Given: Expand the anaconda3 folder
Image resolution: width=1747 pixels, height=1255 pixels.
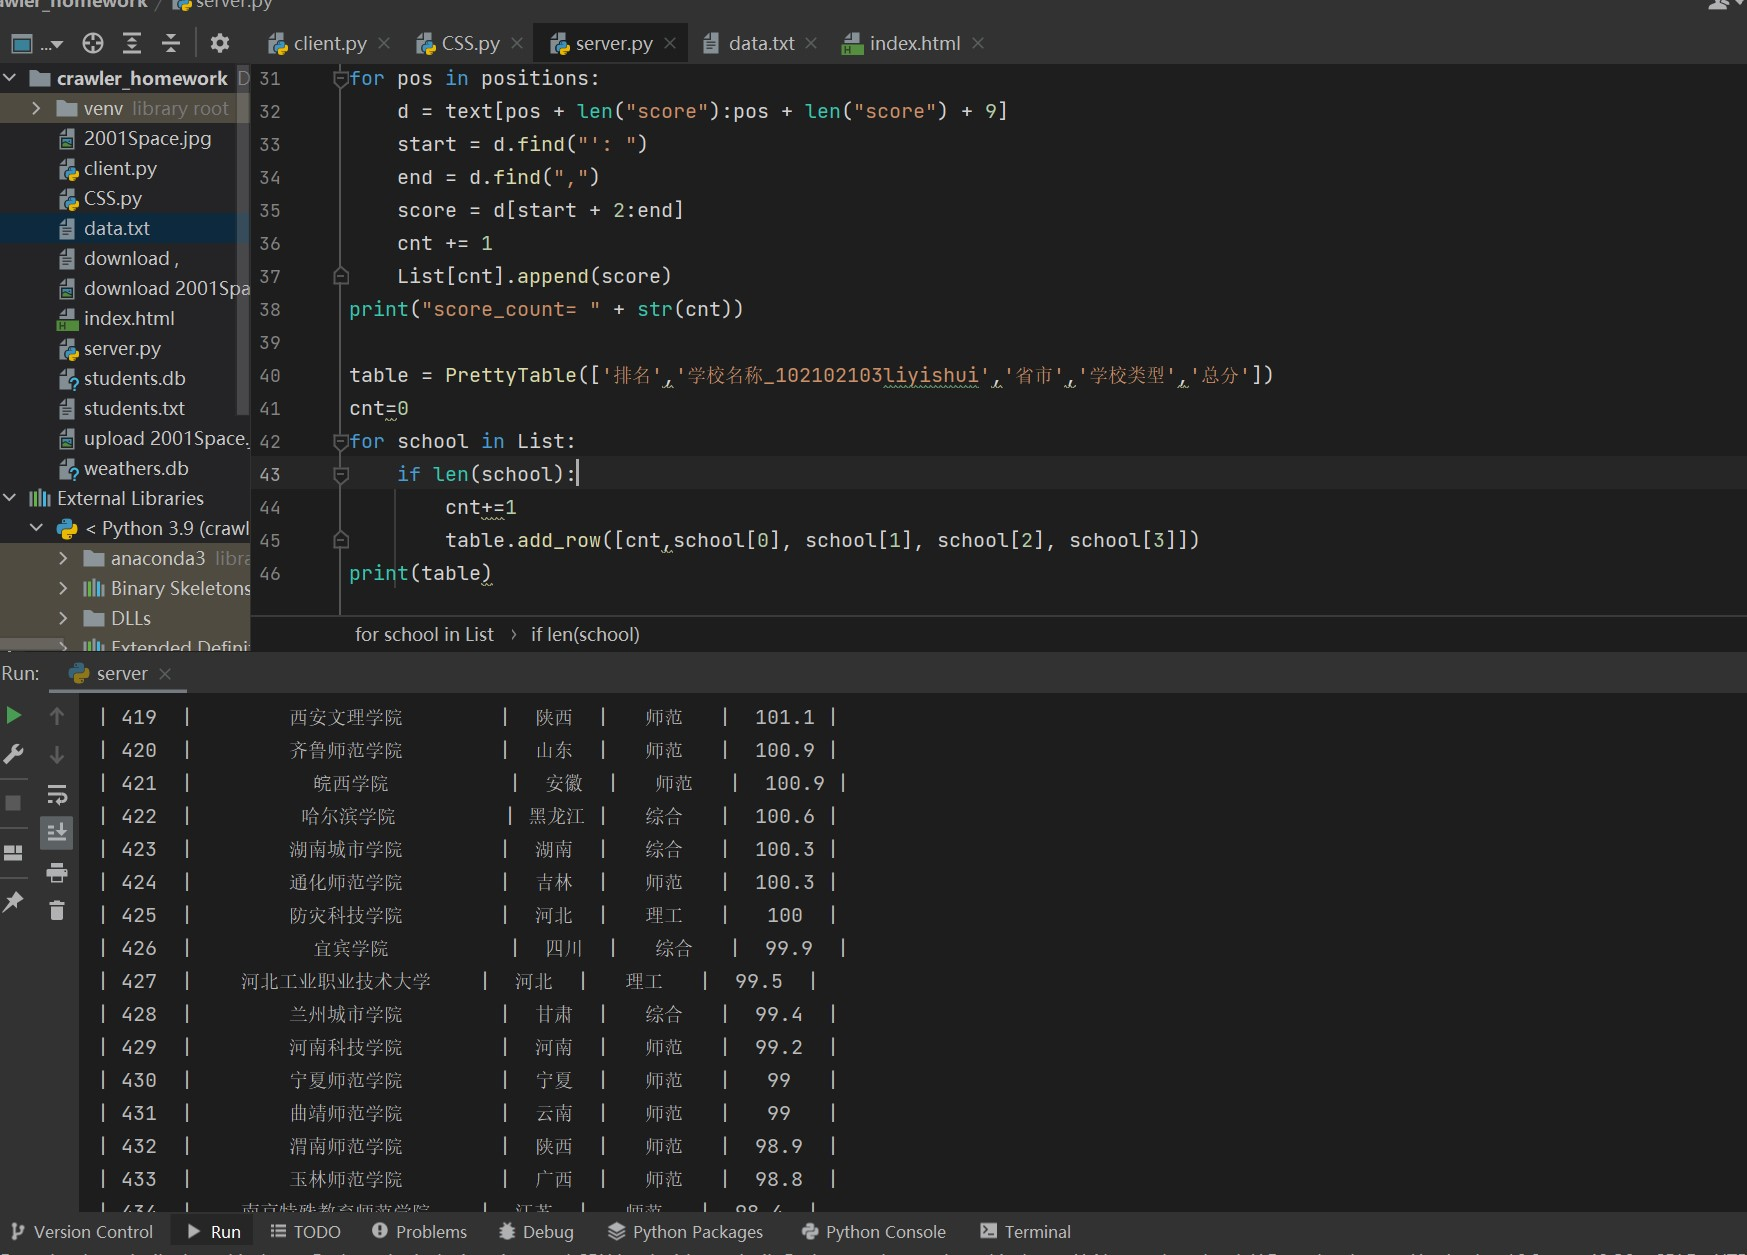Looking at the screenshot, I should [64, 558].
